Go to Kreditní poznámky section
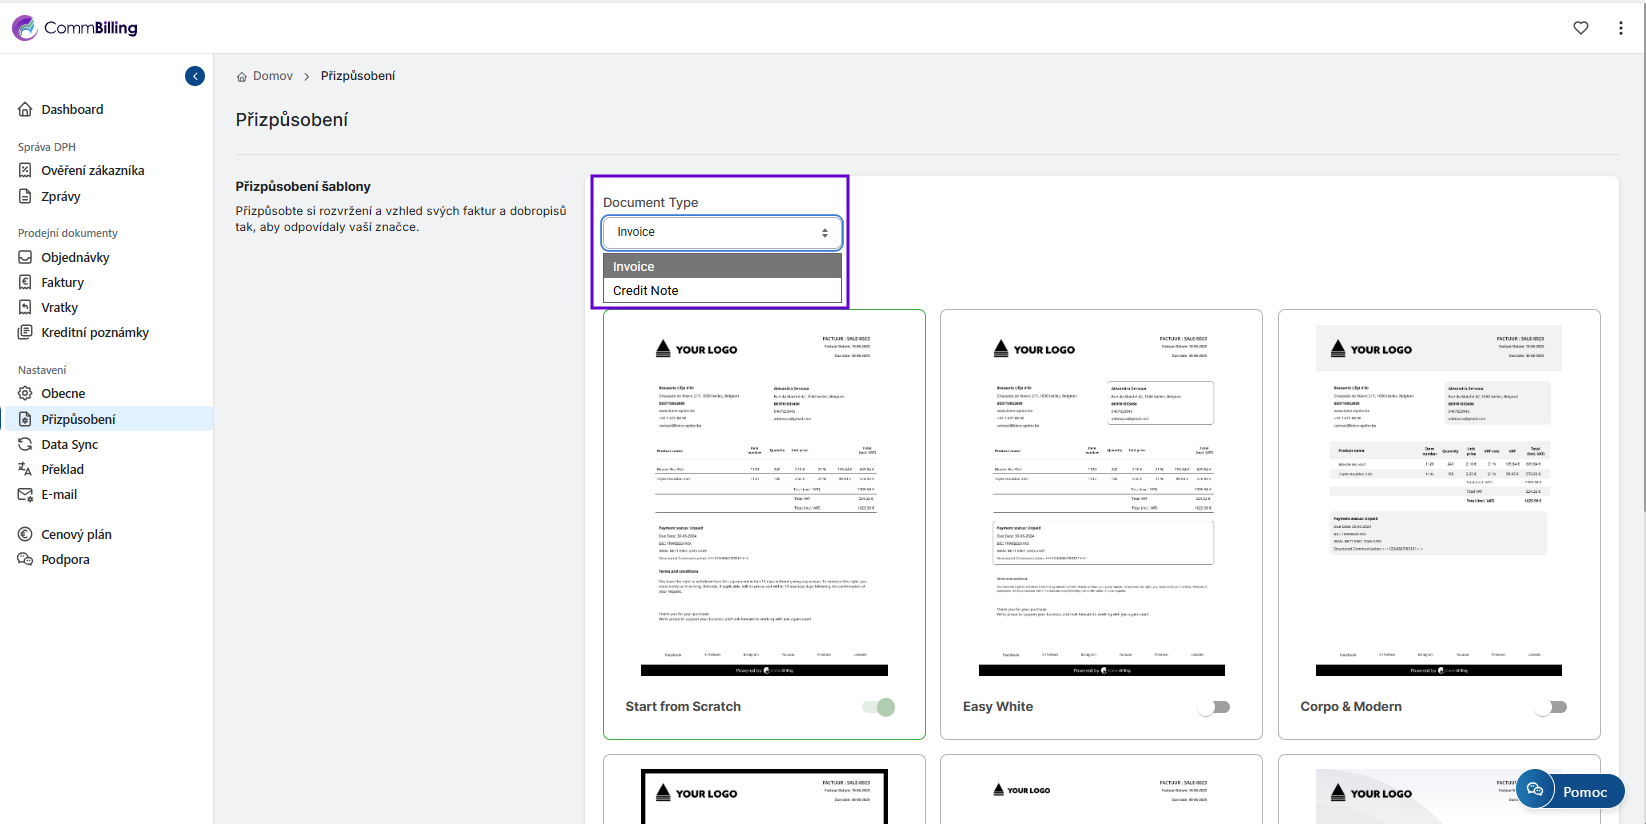 (x=95, y=333)
